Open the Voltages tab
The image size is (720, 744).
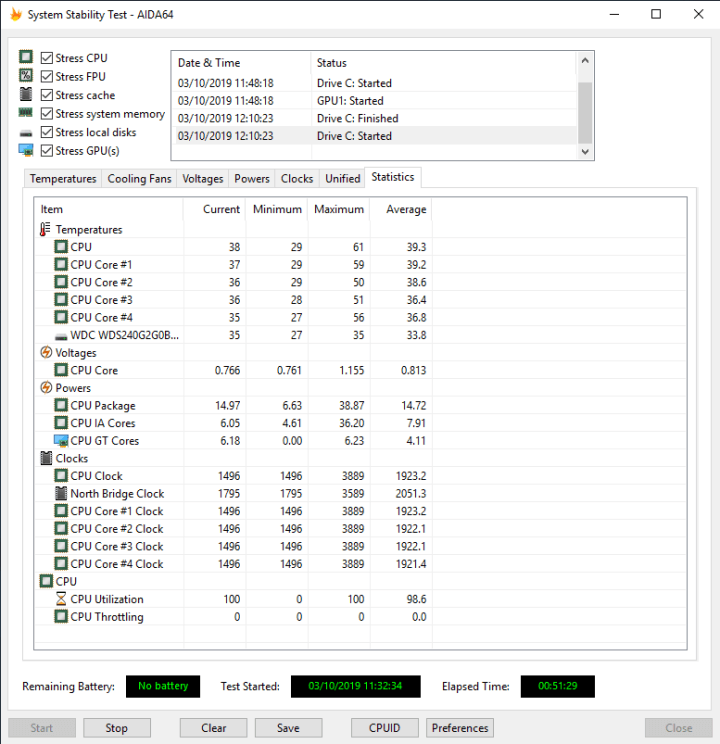tap(203, 179)
